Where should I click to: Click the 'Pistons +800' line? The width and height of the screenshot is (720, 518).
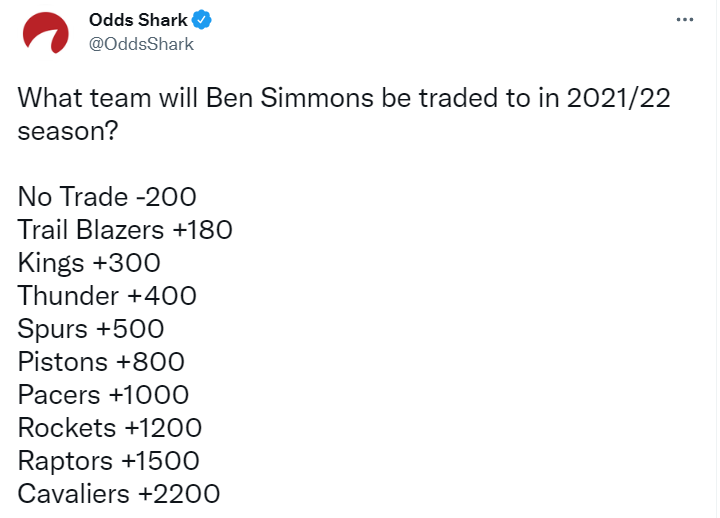101,362
